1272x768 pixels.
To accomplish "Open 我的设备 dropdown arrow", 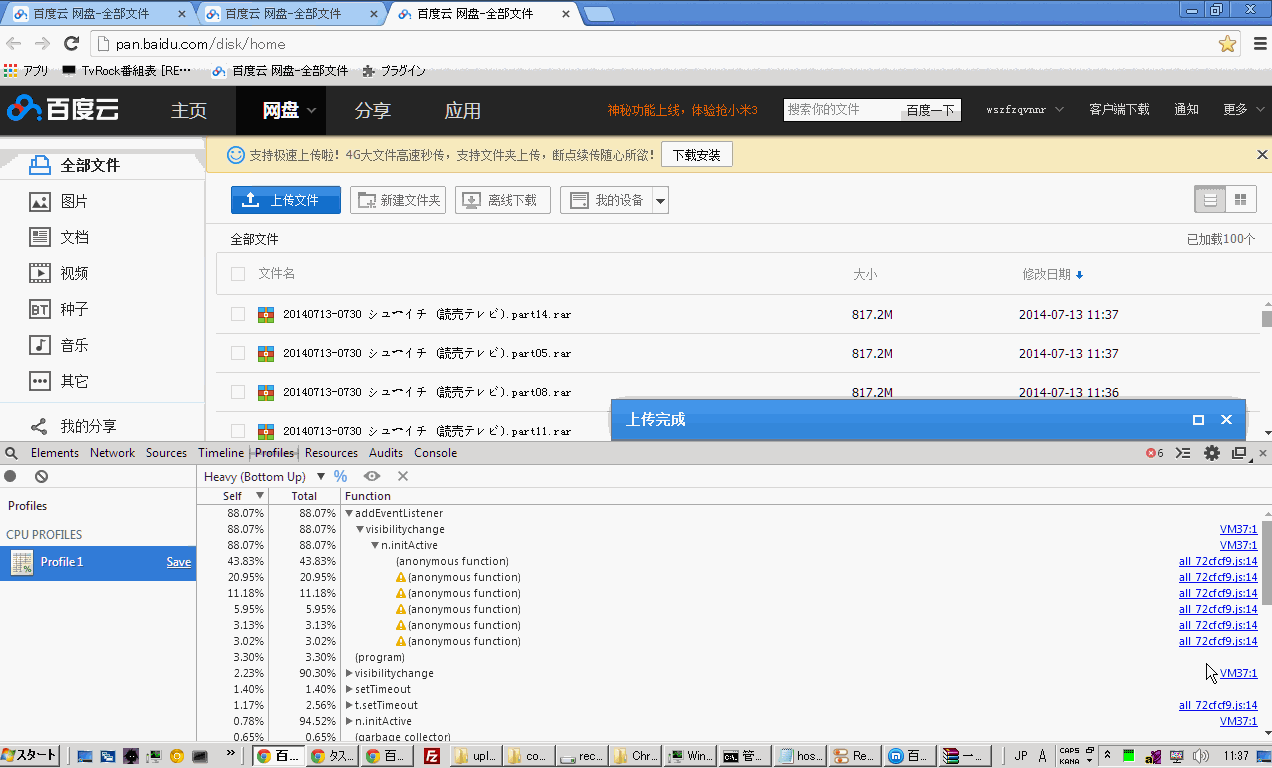I will (x=660, y=201).
